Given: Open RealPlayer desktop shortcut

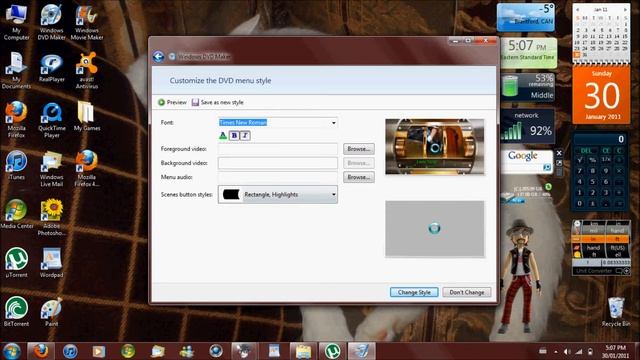Looking at the screenshot, I should coord(51,68).
